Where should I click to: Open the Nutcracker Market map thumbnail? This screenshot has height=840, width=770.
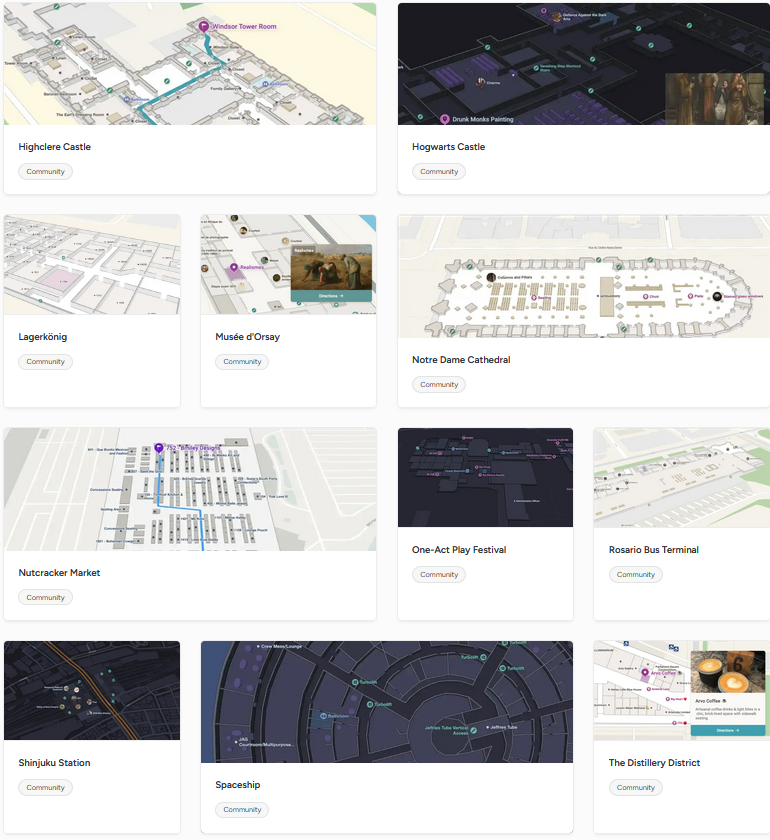pos(190,489)
